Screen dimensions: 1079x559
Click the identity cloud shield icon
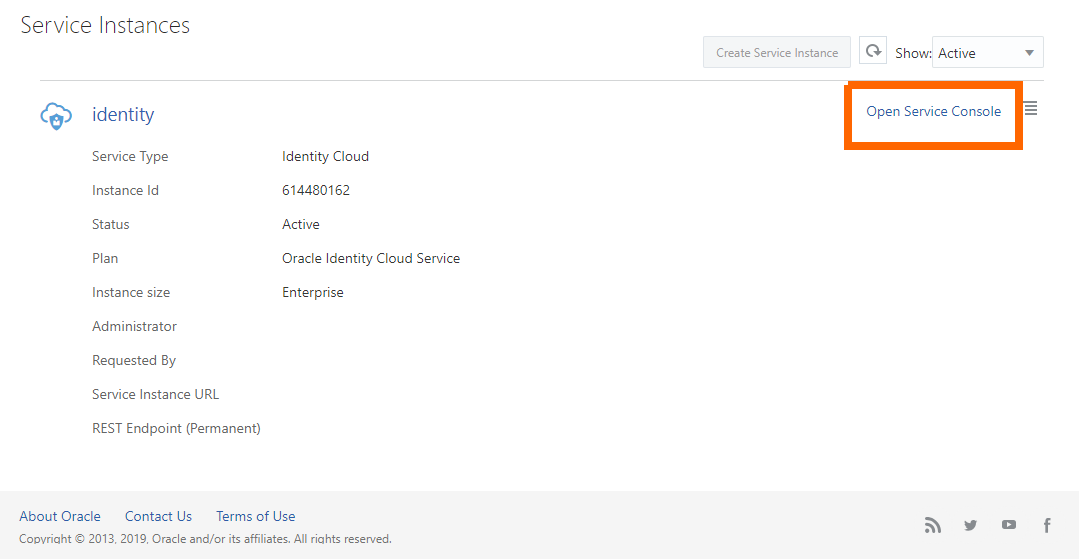tap(56, 116)
